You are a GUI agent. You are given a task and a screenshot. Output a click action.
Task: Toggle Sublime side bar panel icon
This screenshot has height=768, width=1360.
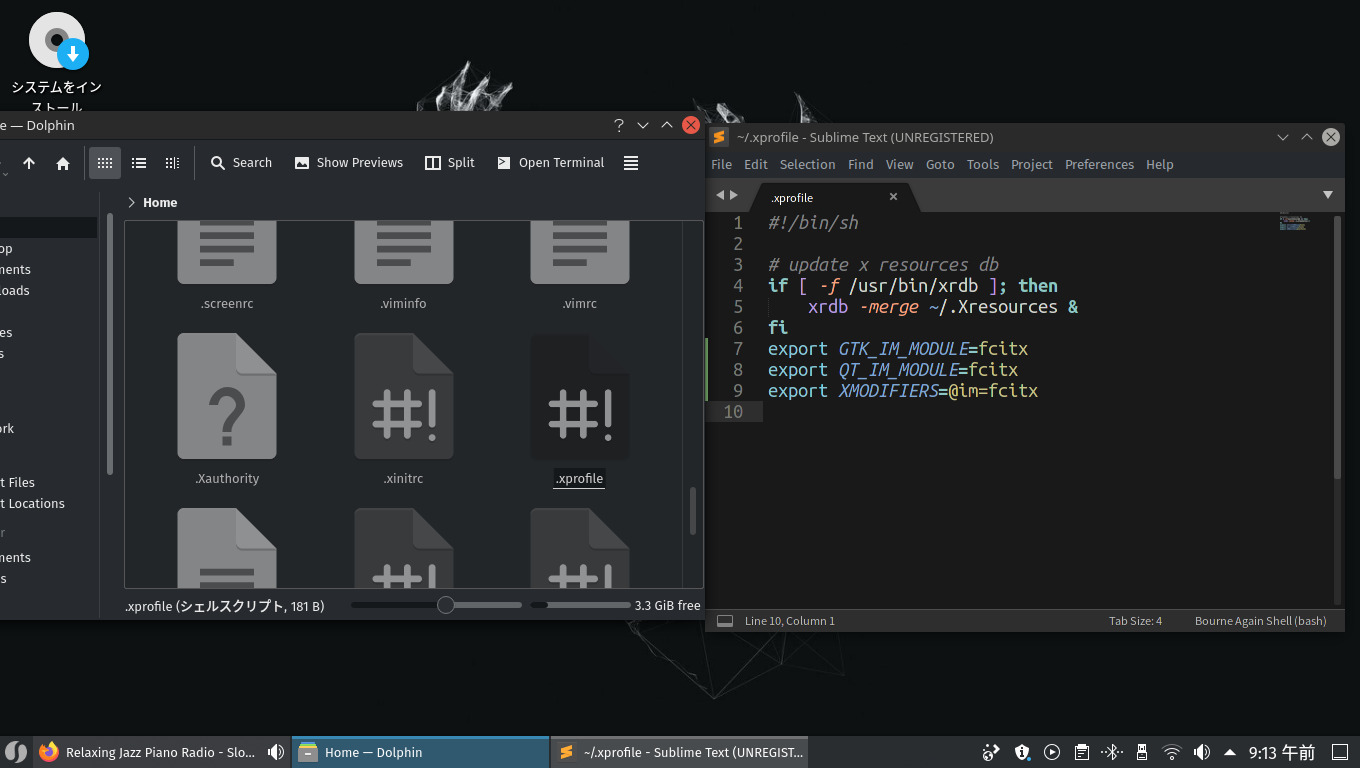(x=725, y=621)
